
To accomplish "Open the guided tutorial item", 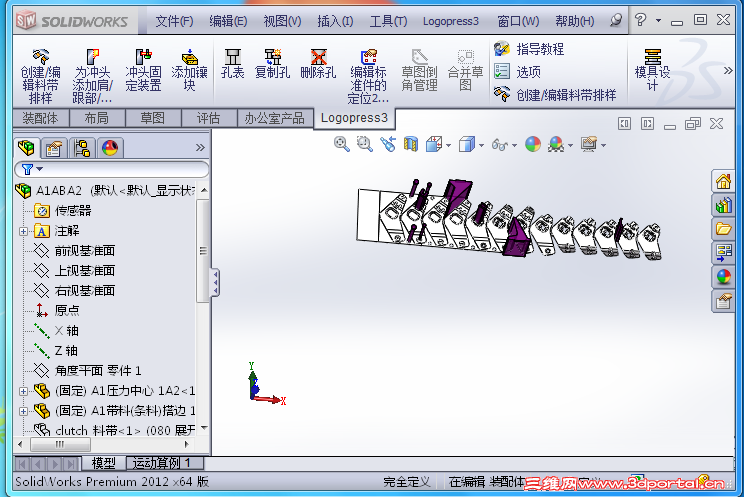I will tap(529, 48).
